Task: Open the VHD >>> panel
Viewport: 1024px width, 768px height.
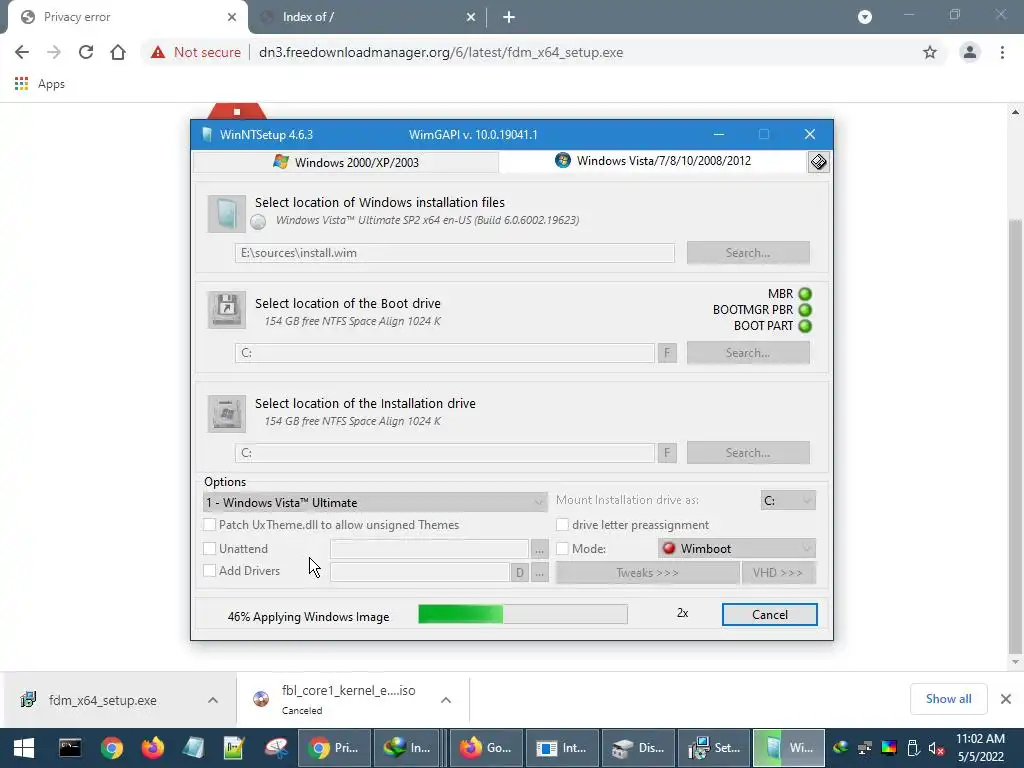Action: [x=778, y=573]
